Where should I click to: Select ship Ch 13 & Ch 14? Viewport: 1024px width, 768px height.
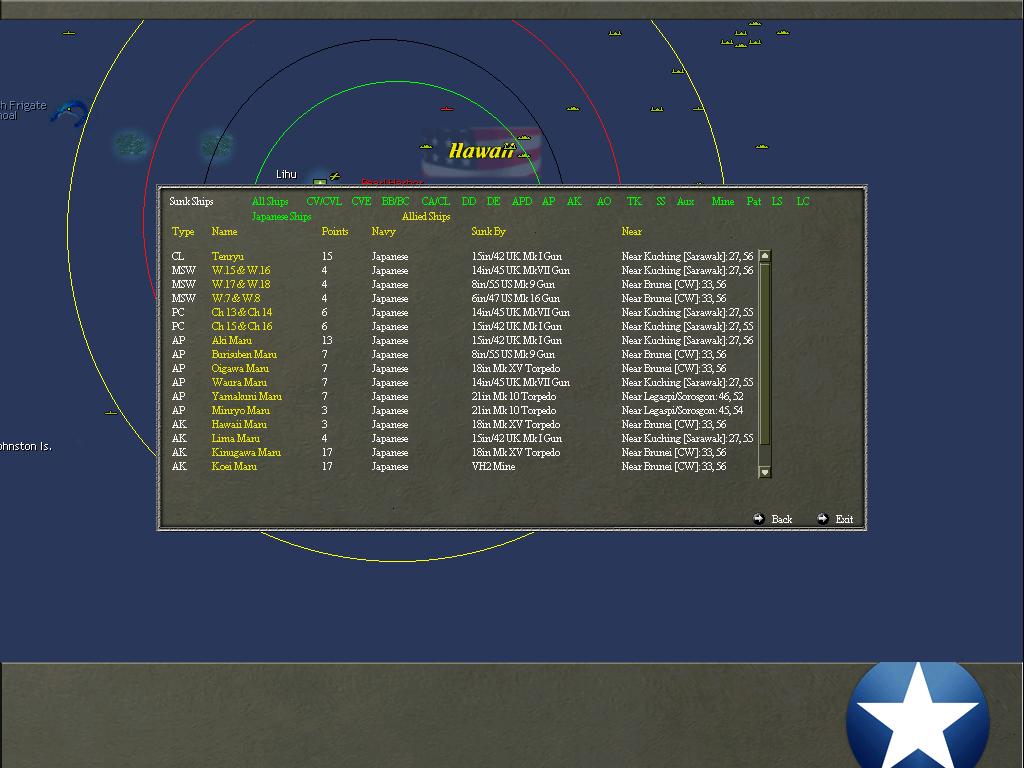242,312
